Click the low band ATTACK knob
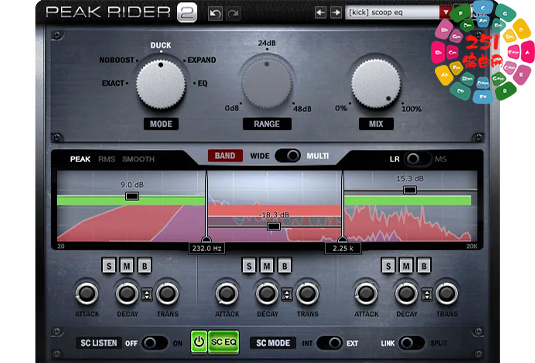Screen dimensions: 535x363 coord(87,293)
